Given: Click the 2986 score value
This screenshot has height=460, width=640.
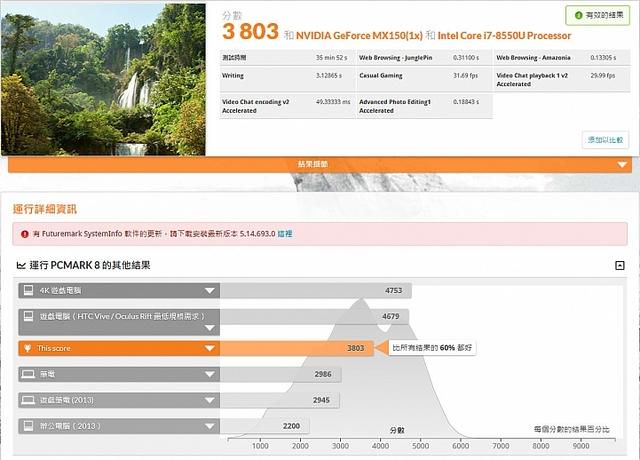Looking at the screenshot, I should 323,374.
